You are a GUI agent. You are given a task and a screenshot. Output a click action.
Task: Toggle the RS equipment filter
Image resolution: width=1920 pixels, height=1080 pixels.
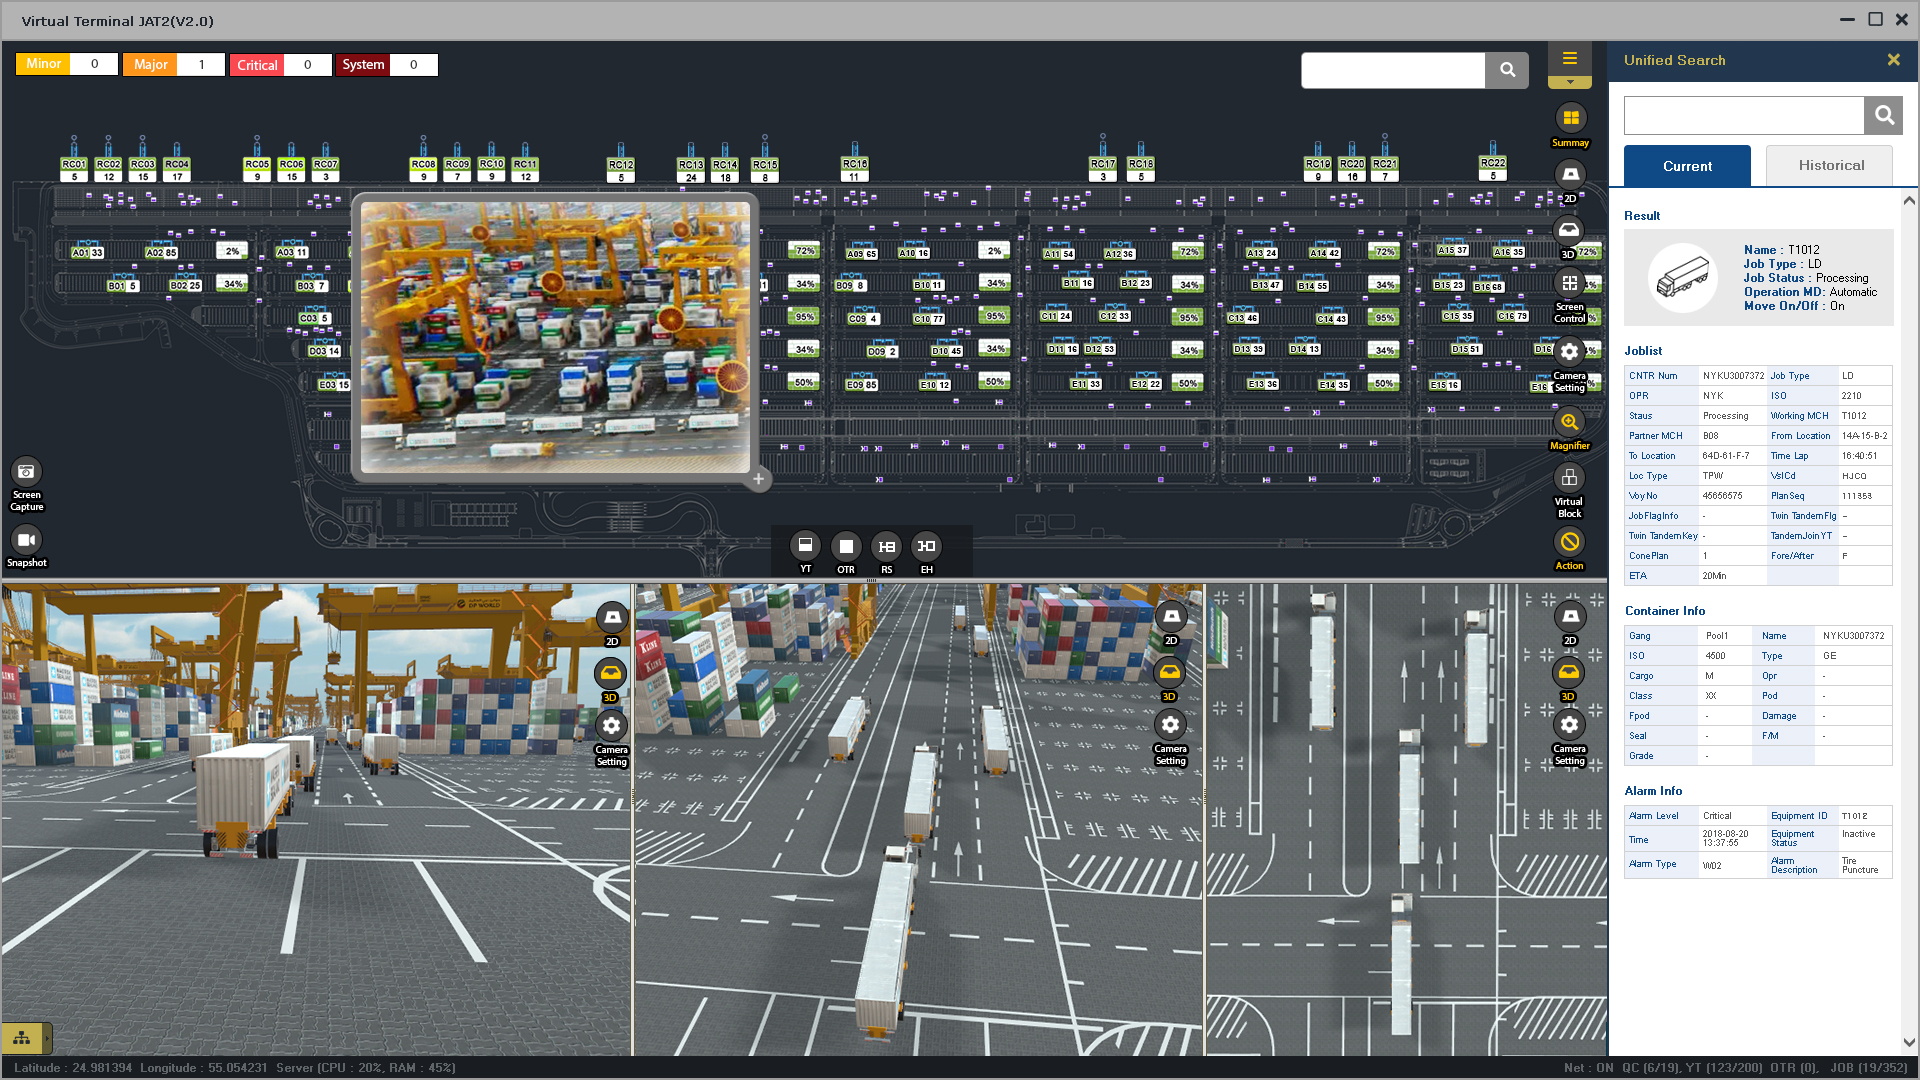click(x=886, y=547)
